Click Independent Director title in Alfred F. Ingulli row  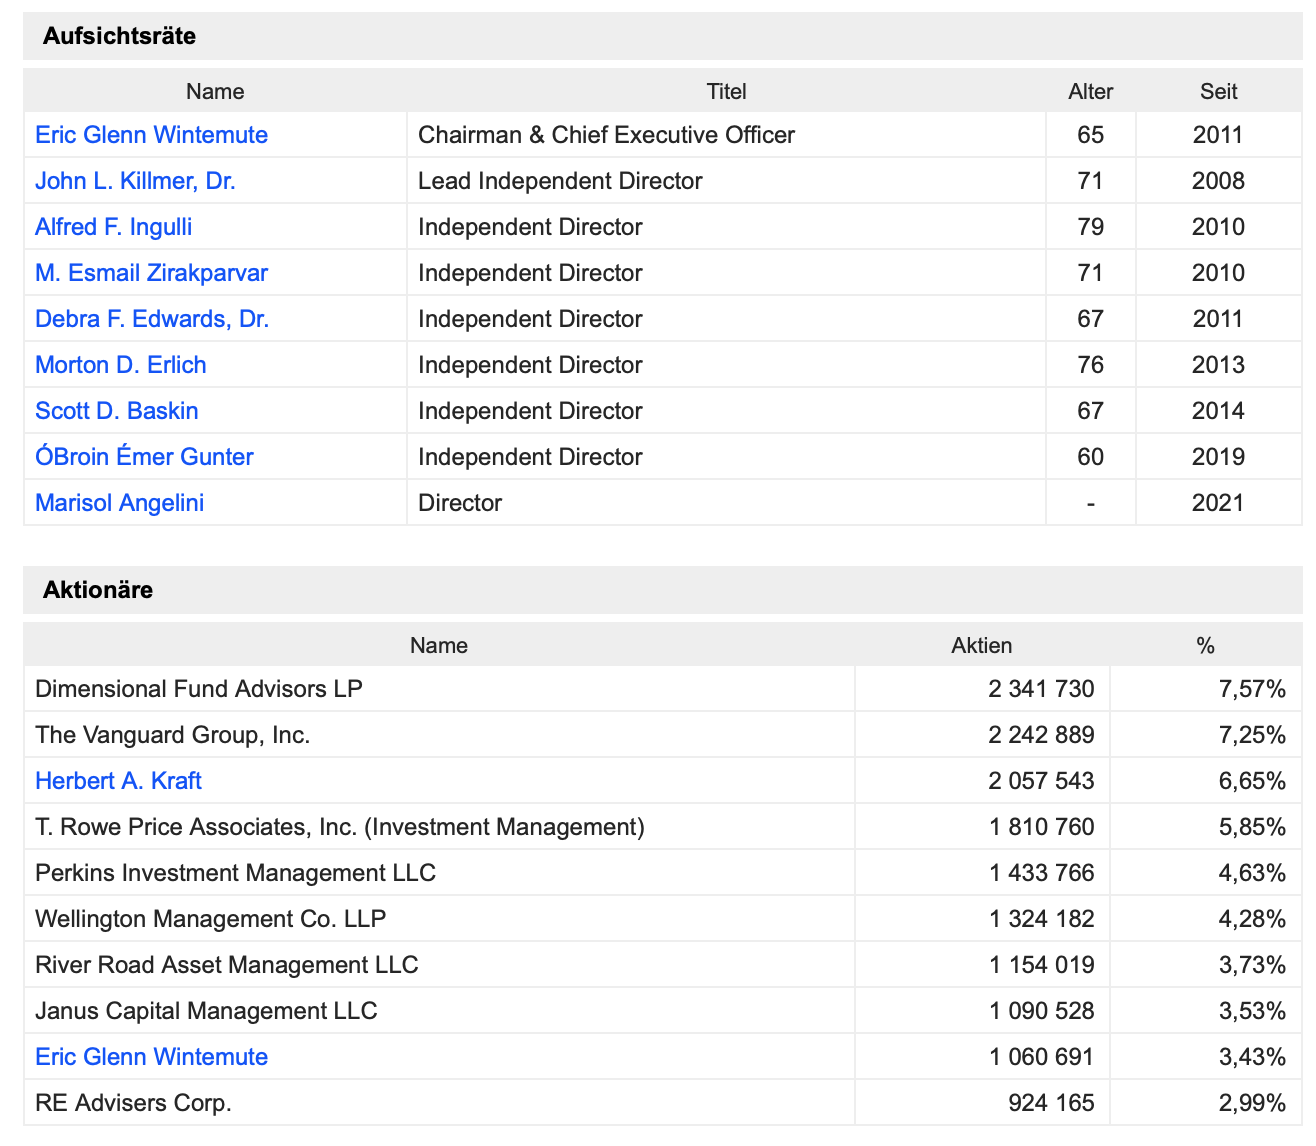pyautogui.click(x=530, y=227)
